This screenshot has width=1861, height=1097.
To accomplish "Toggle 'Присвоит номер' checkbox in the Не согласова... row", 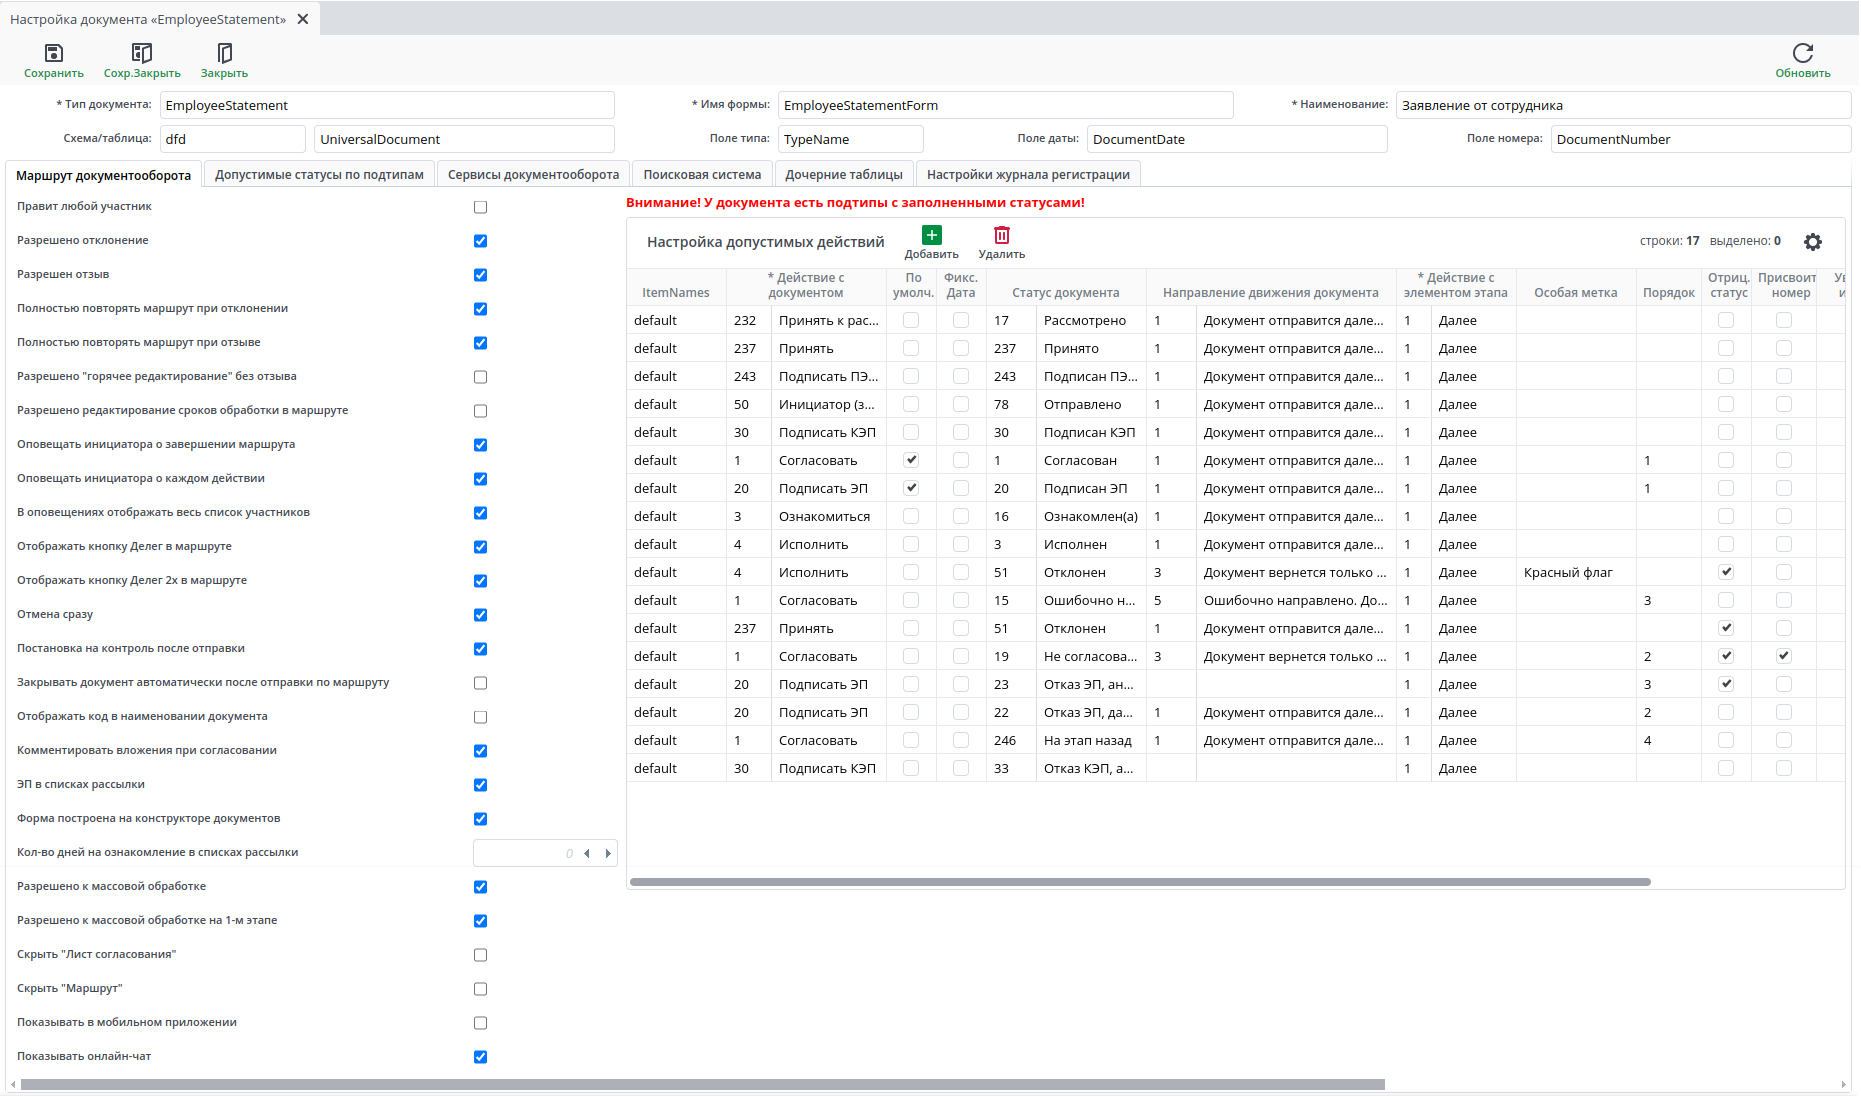I will pos(1784,656).
